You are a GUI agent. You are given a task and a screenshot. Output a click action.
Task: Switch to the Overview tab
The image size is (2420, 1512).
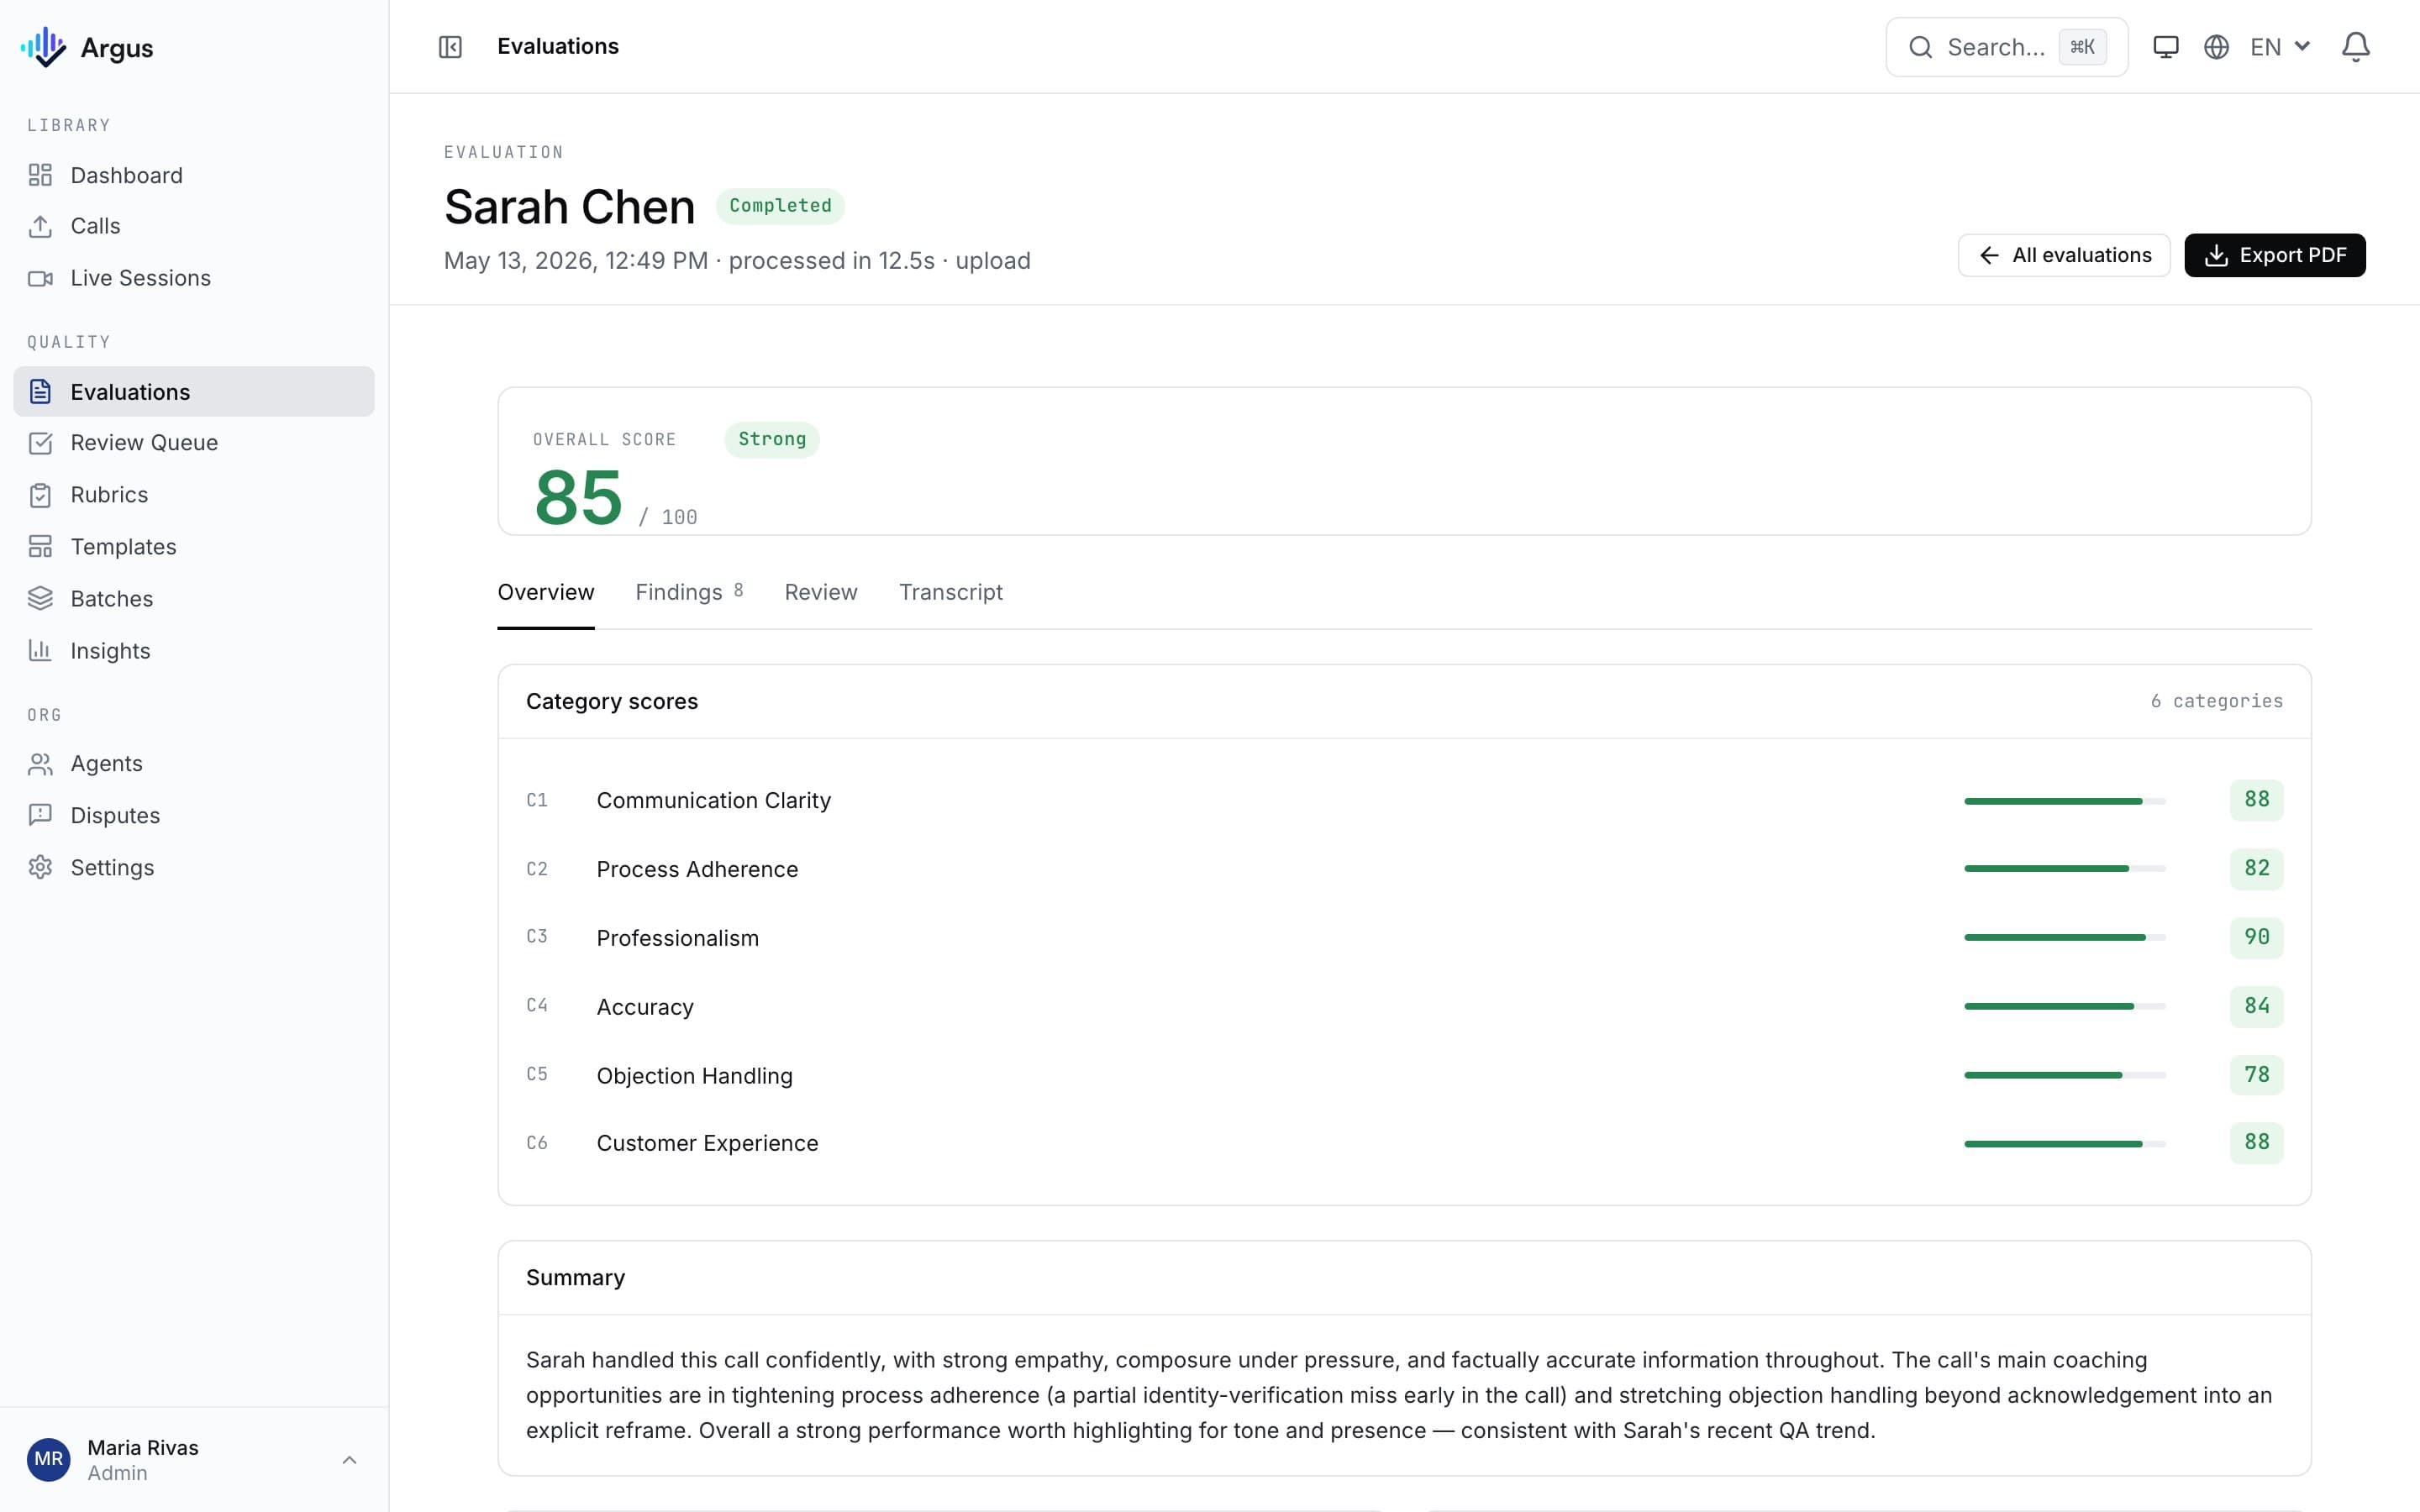(x=546, y=592)
